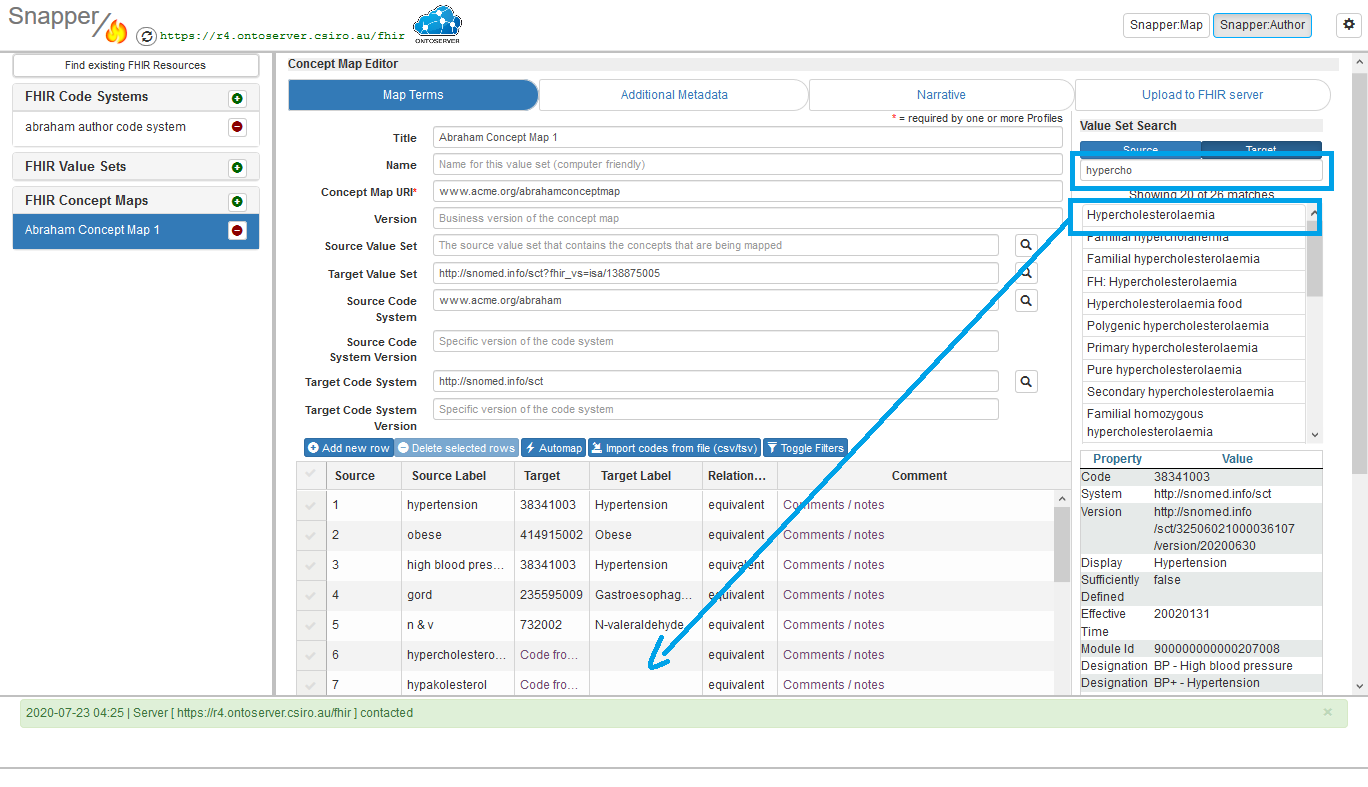Click the Source Value Set field
This screenshot has width=1368, height=787.
[716, 245]
